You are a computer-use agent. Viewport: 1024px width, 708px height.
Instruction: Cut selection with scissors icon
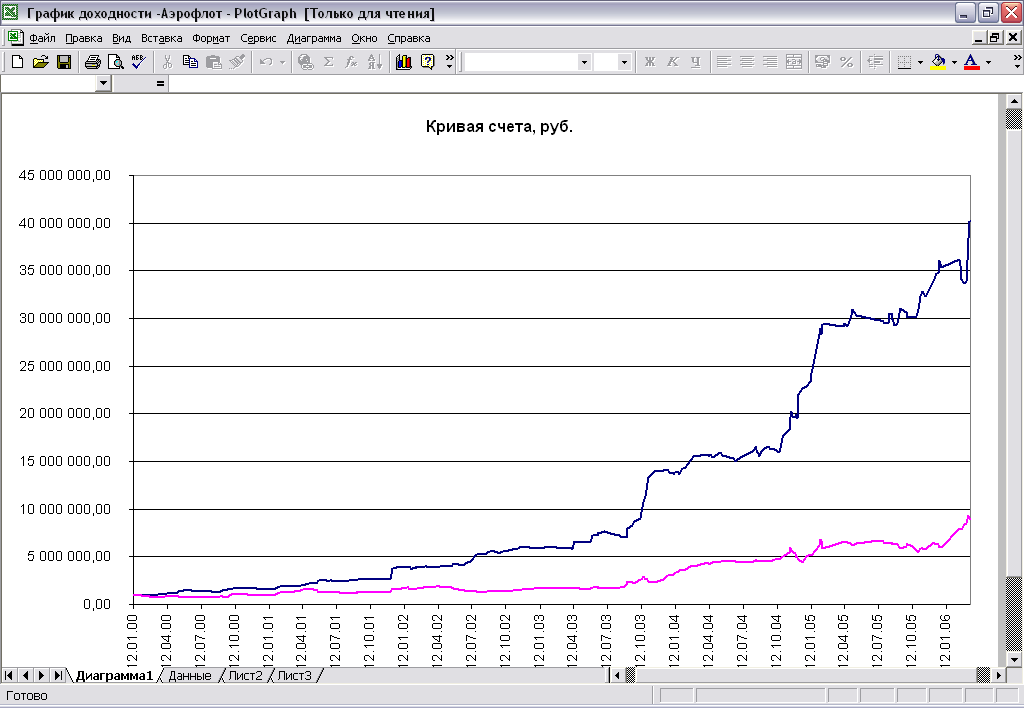coord(167,62)
